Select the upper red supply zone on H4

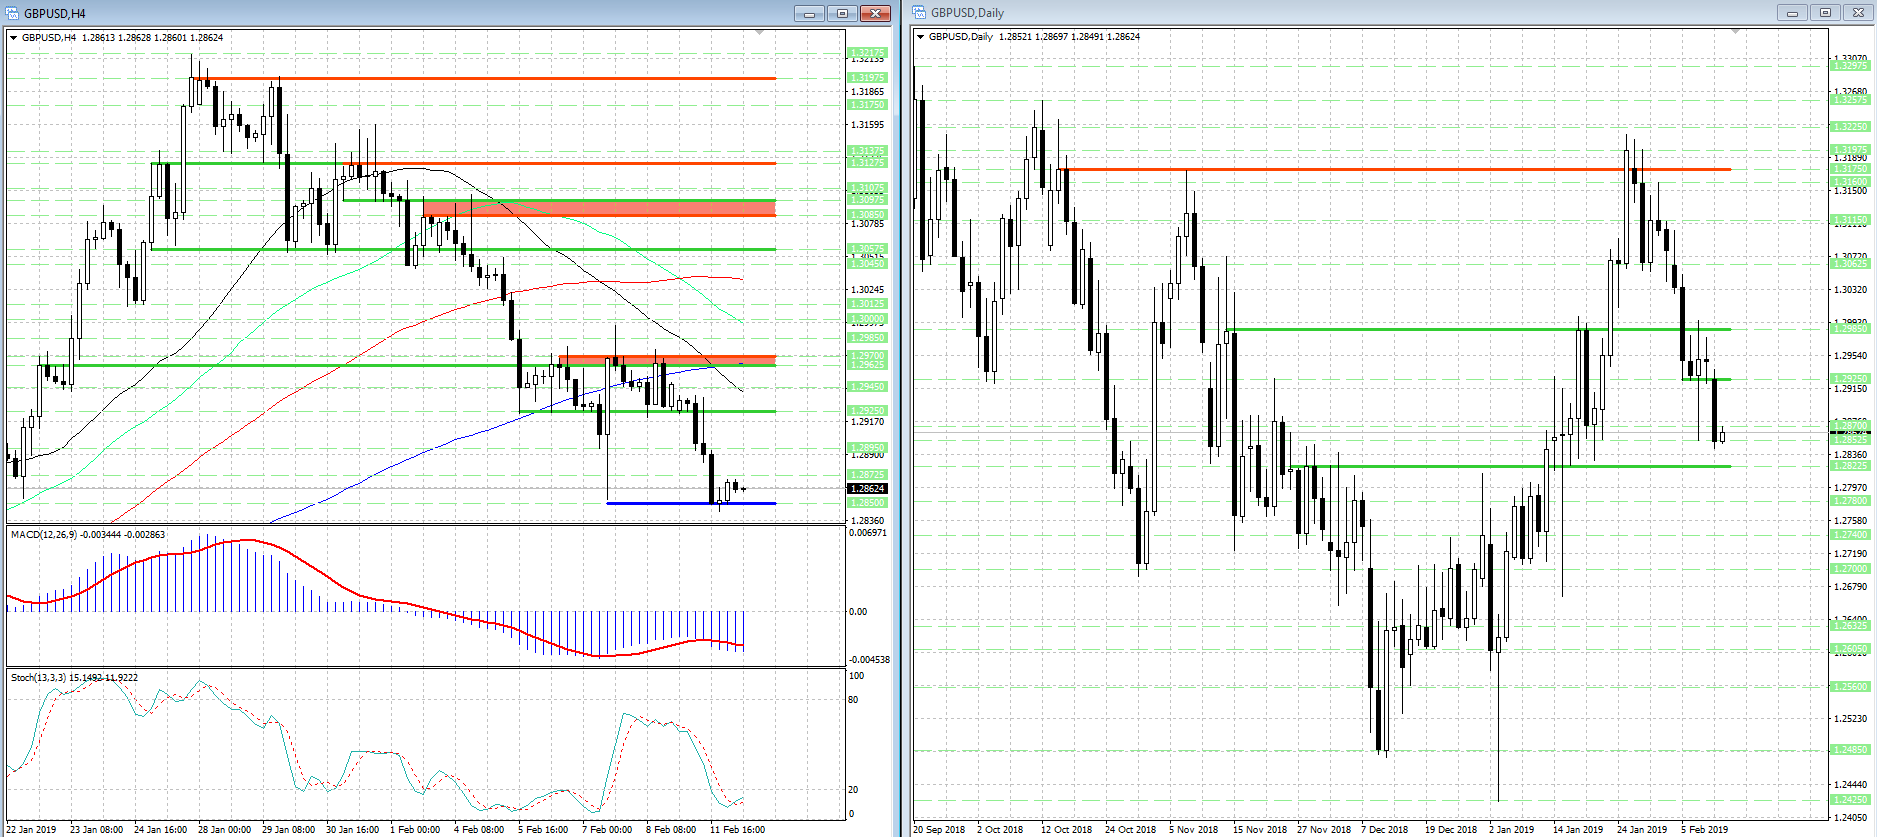(x=598, y=208)
